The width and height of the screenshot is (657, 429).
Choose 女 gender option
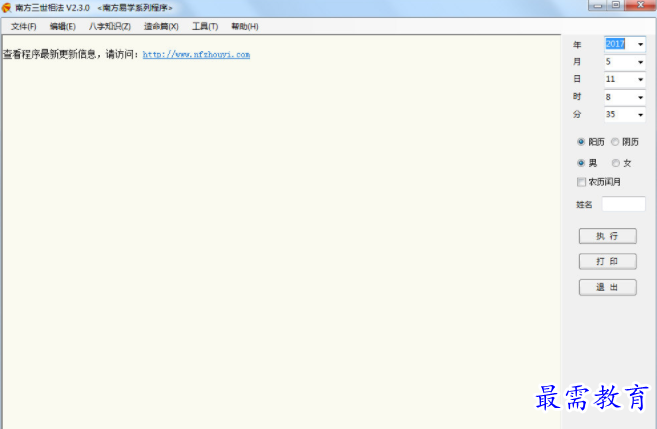(x=615, y=163)
